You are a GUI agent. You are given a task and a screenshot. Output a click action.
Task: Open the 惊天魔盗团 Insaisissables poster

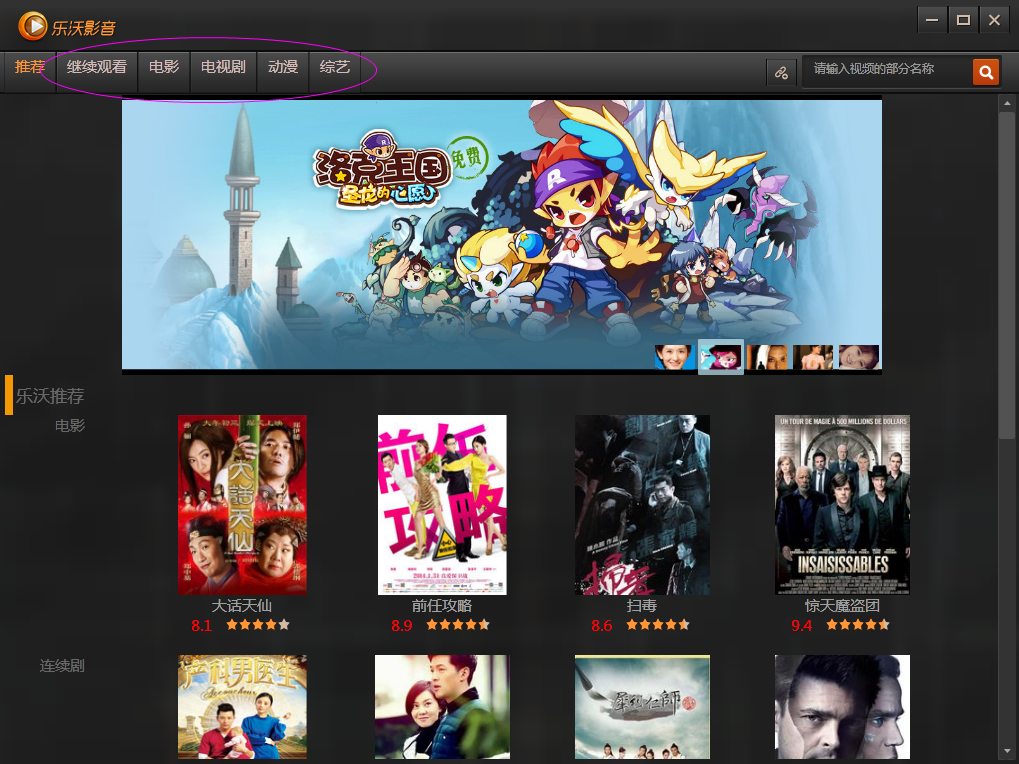point(842,505)
